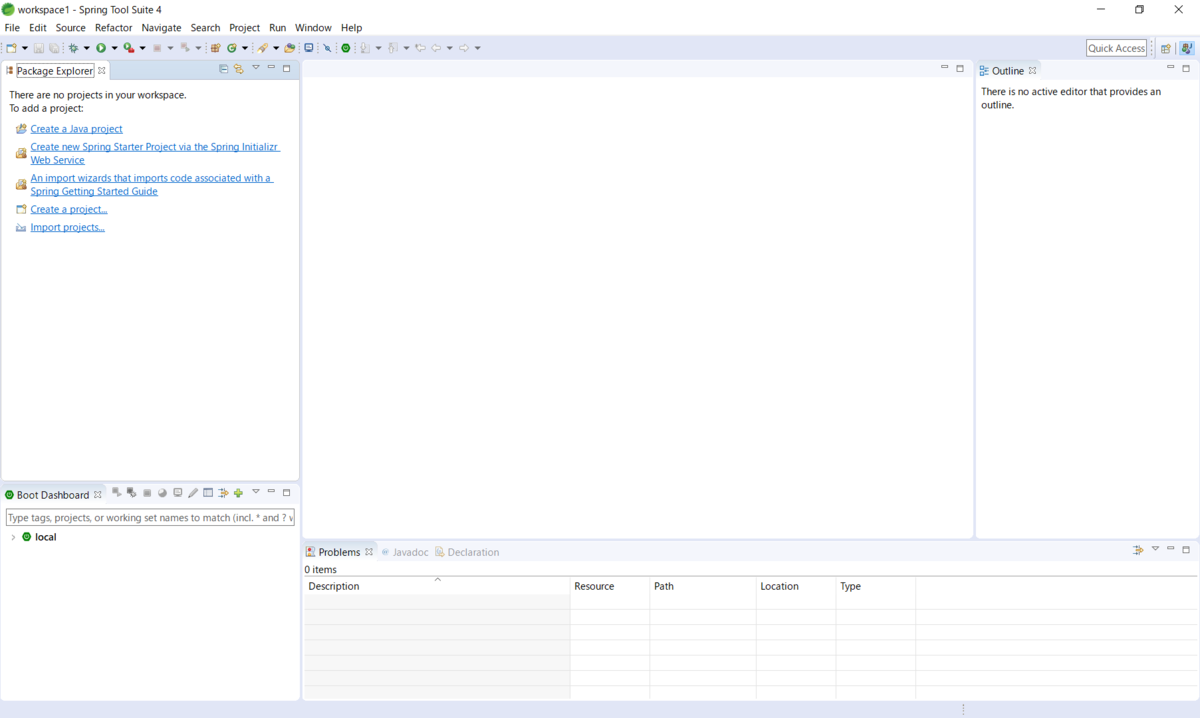Screen dimensions: 1200x718
Task: Click the Quick Access search field
Action: click(x=1116, y=48)
